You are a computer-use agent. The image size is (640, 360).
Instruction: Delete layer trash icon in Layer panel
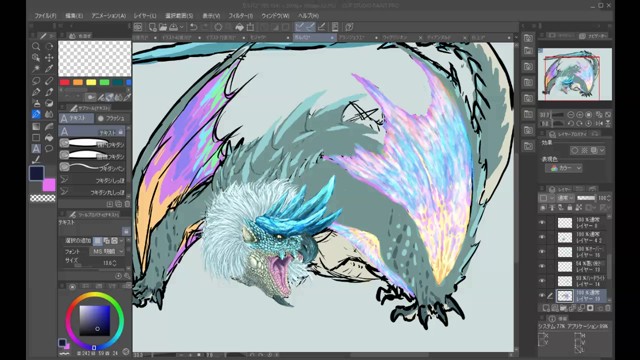pos(608,308)
